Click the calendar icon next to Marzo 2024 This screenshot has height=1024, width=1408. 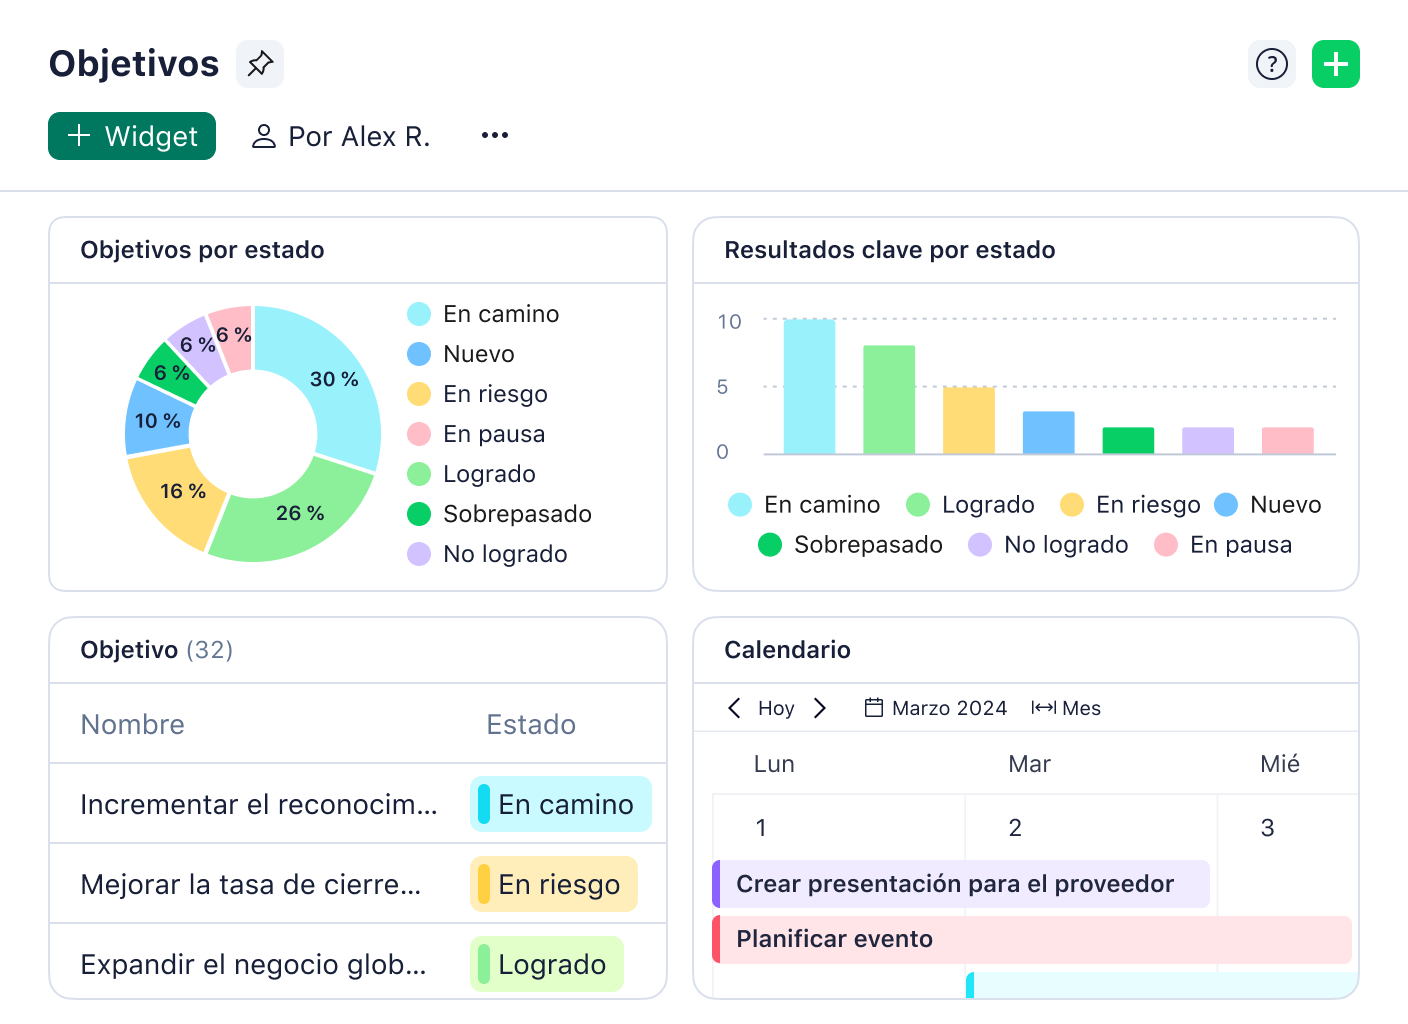pyautogui.click(x=874, y=707)
